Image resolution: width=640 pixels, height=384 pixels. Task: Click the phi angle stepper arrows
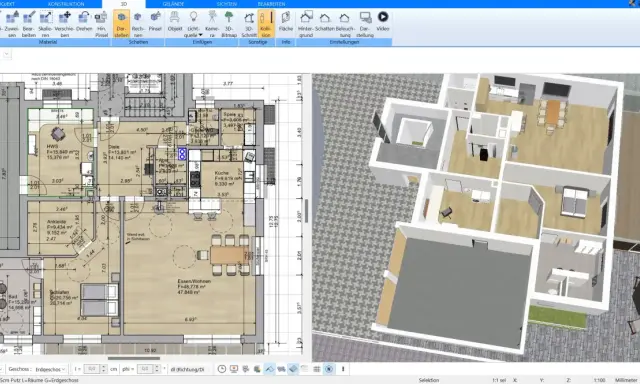tap(157, 369)
